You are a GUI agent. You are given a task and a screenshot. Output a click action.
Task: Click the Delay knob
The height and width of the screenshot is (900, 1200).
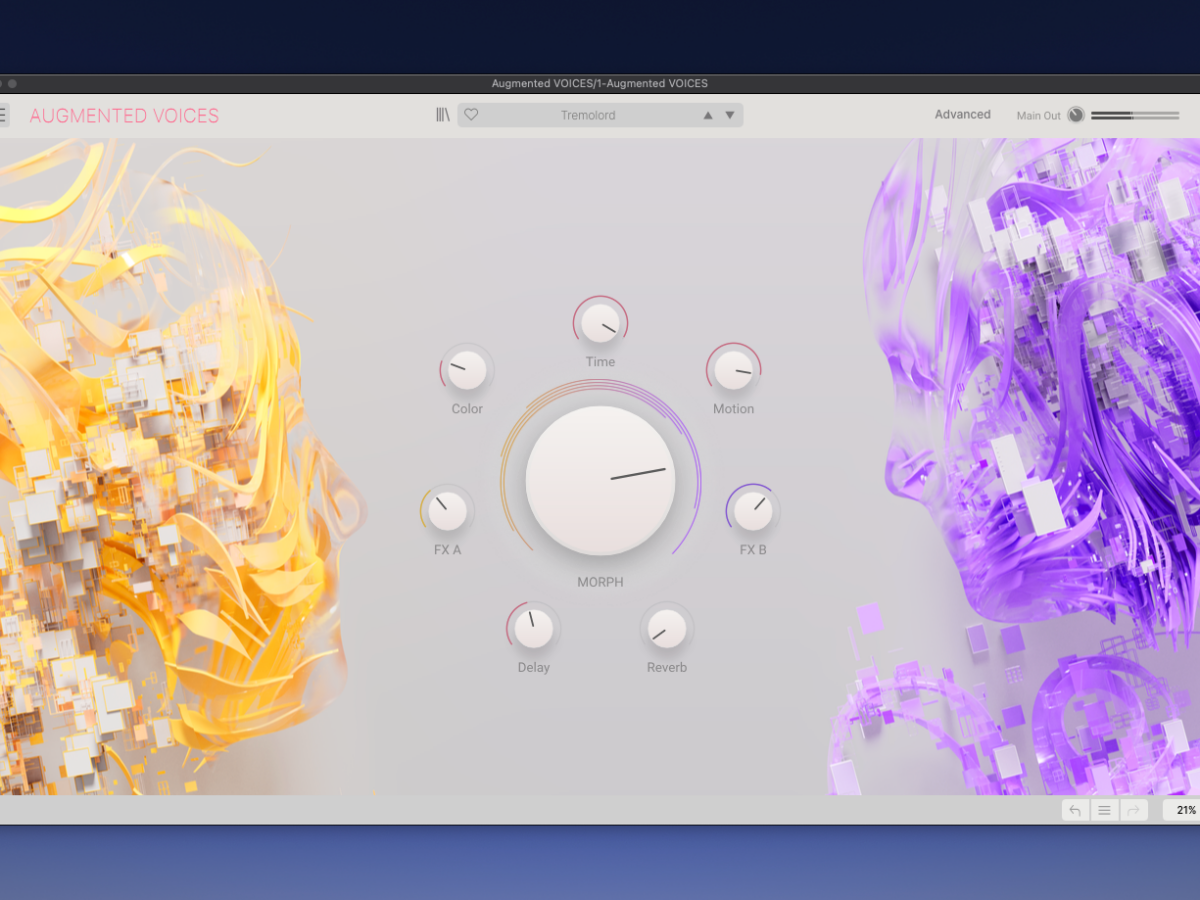(x=533, y=628)
